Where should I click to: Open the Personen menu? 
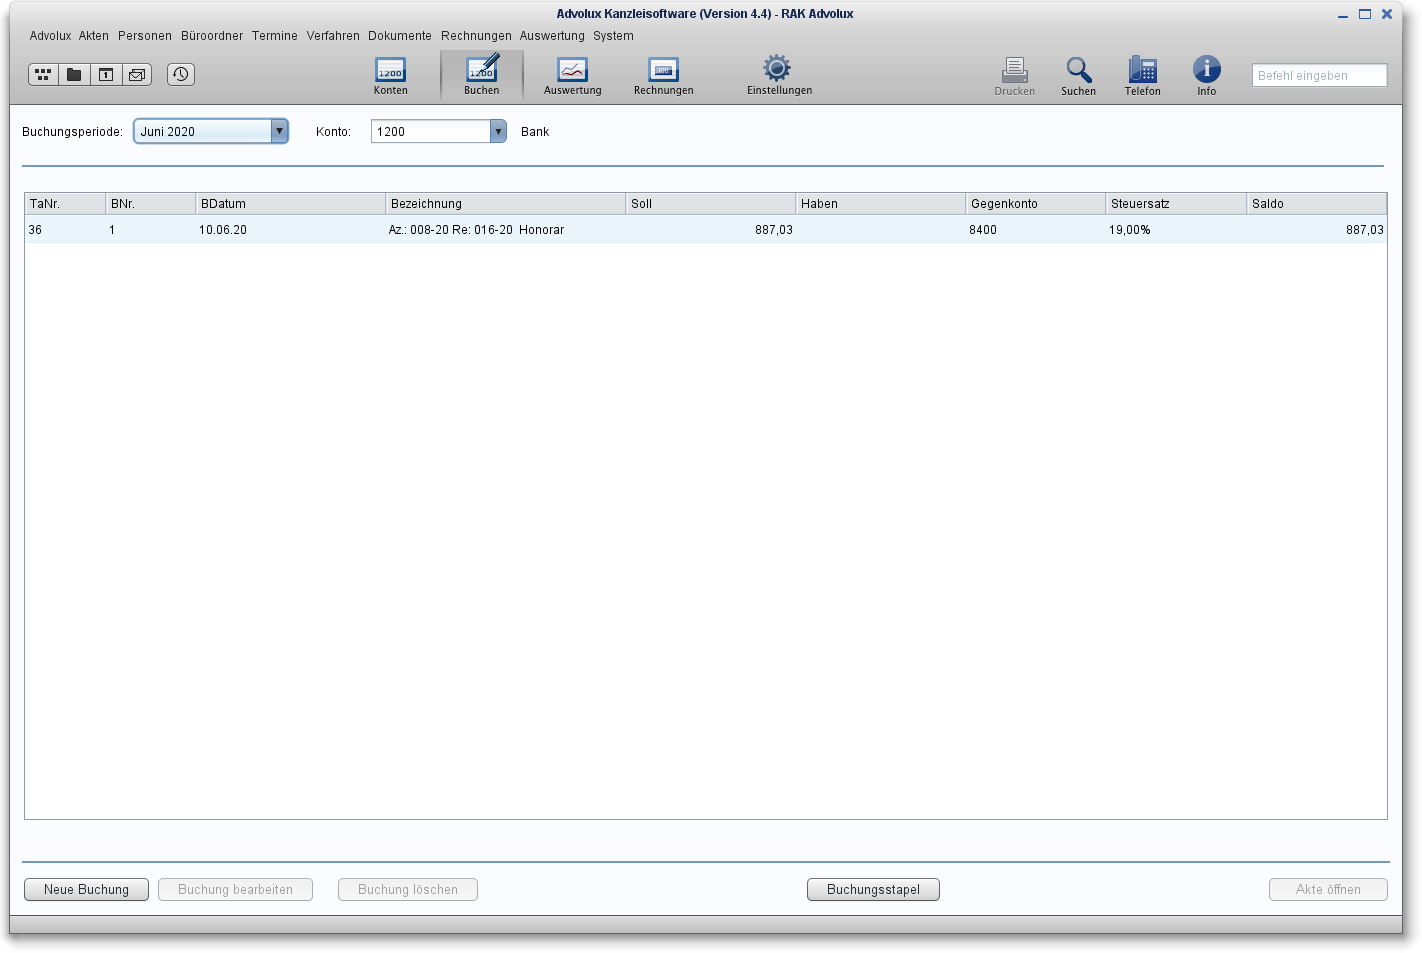pyautogui.click(x=145, y=36)
